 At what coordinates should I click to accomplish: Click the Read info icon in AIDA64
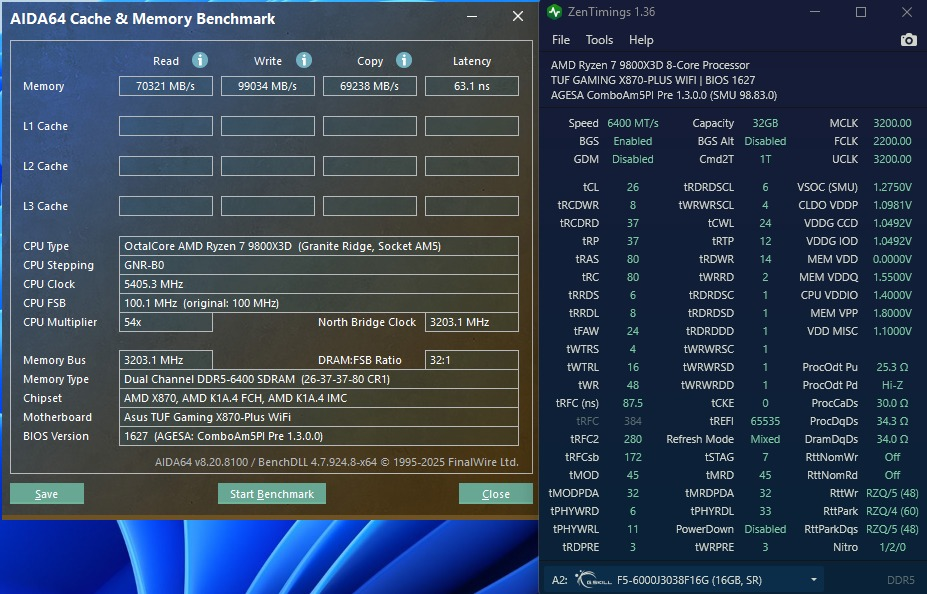click(200, 60)
